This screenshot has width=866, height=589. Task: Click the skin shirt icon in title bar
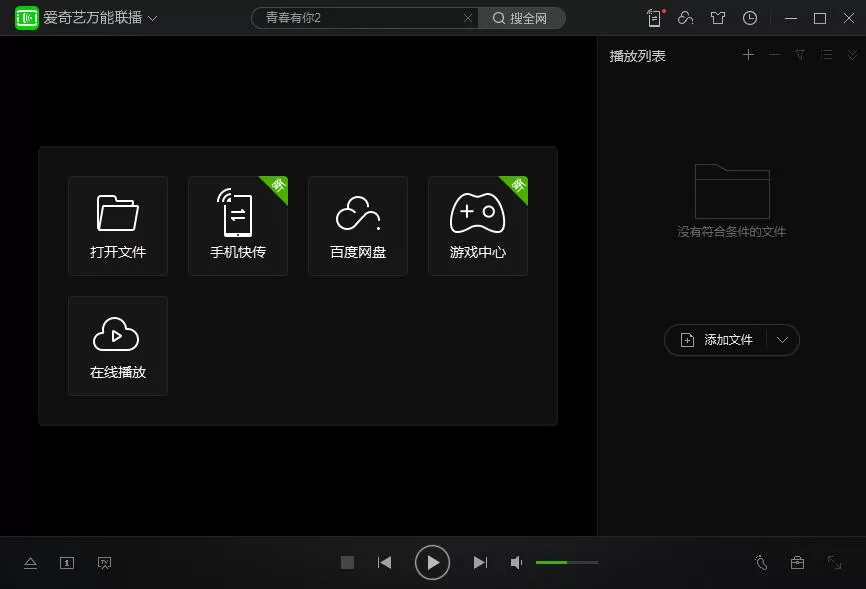(717, 18)
